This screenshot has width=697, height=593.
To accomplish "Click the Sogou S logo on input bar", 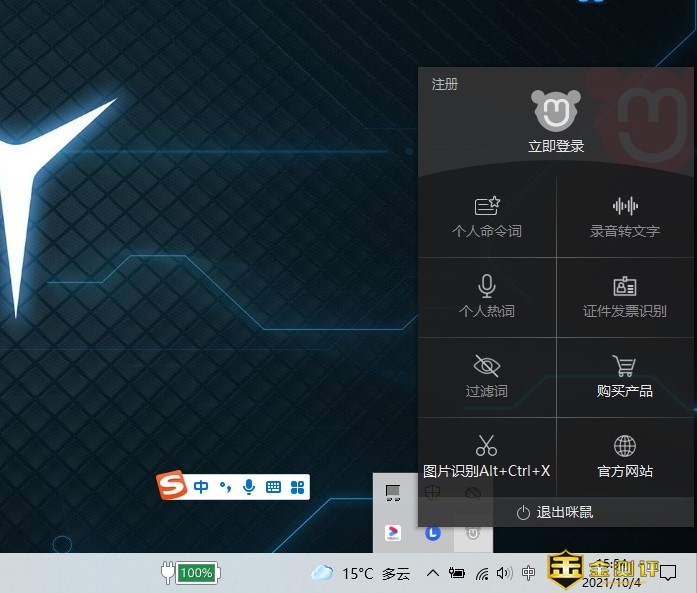I will (x=173, y=487).
